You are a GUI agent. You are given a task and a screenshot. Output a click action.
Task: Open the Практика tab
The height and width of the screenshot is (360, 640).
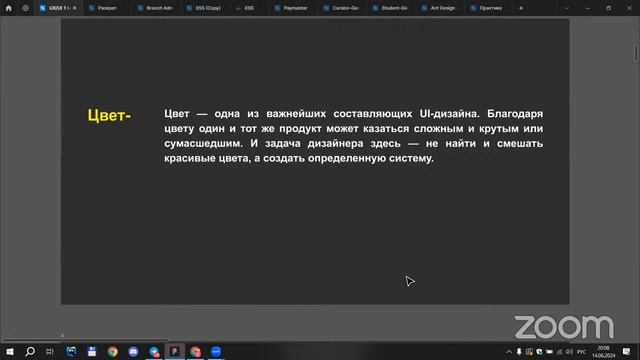point(487,8)
